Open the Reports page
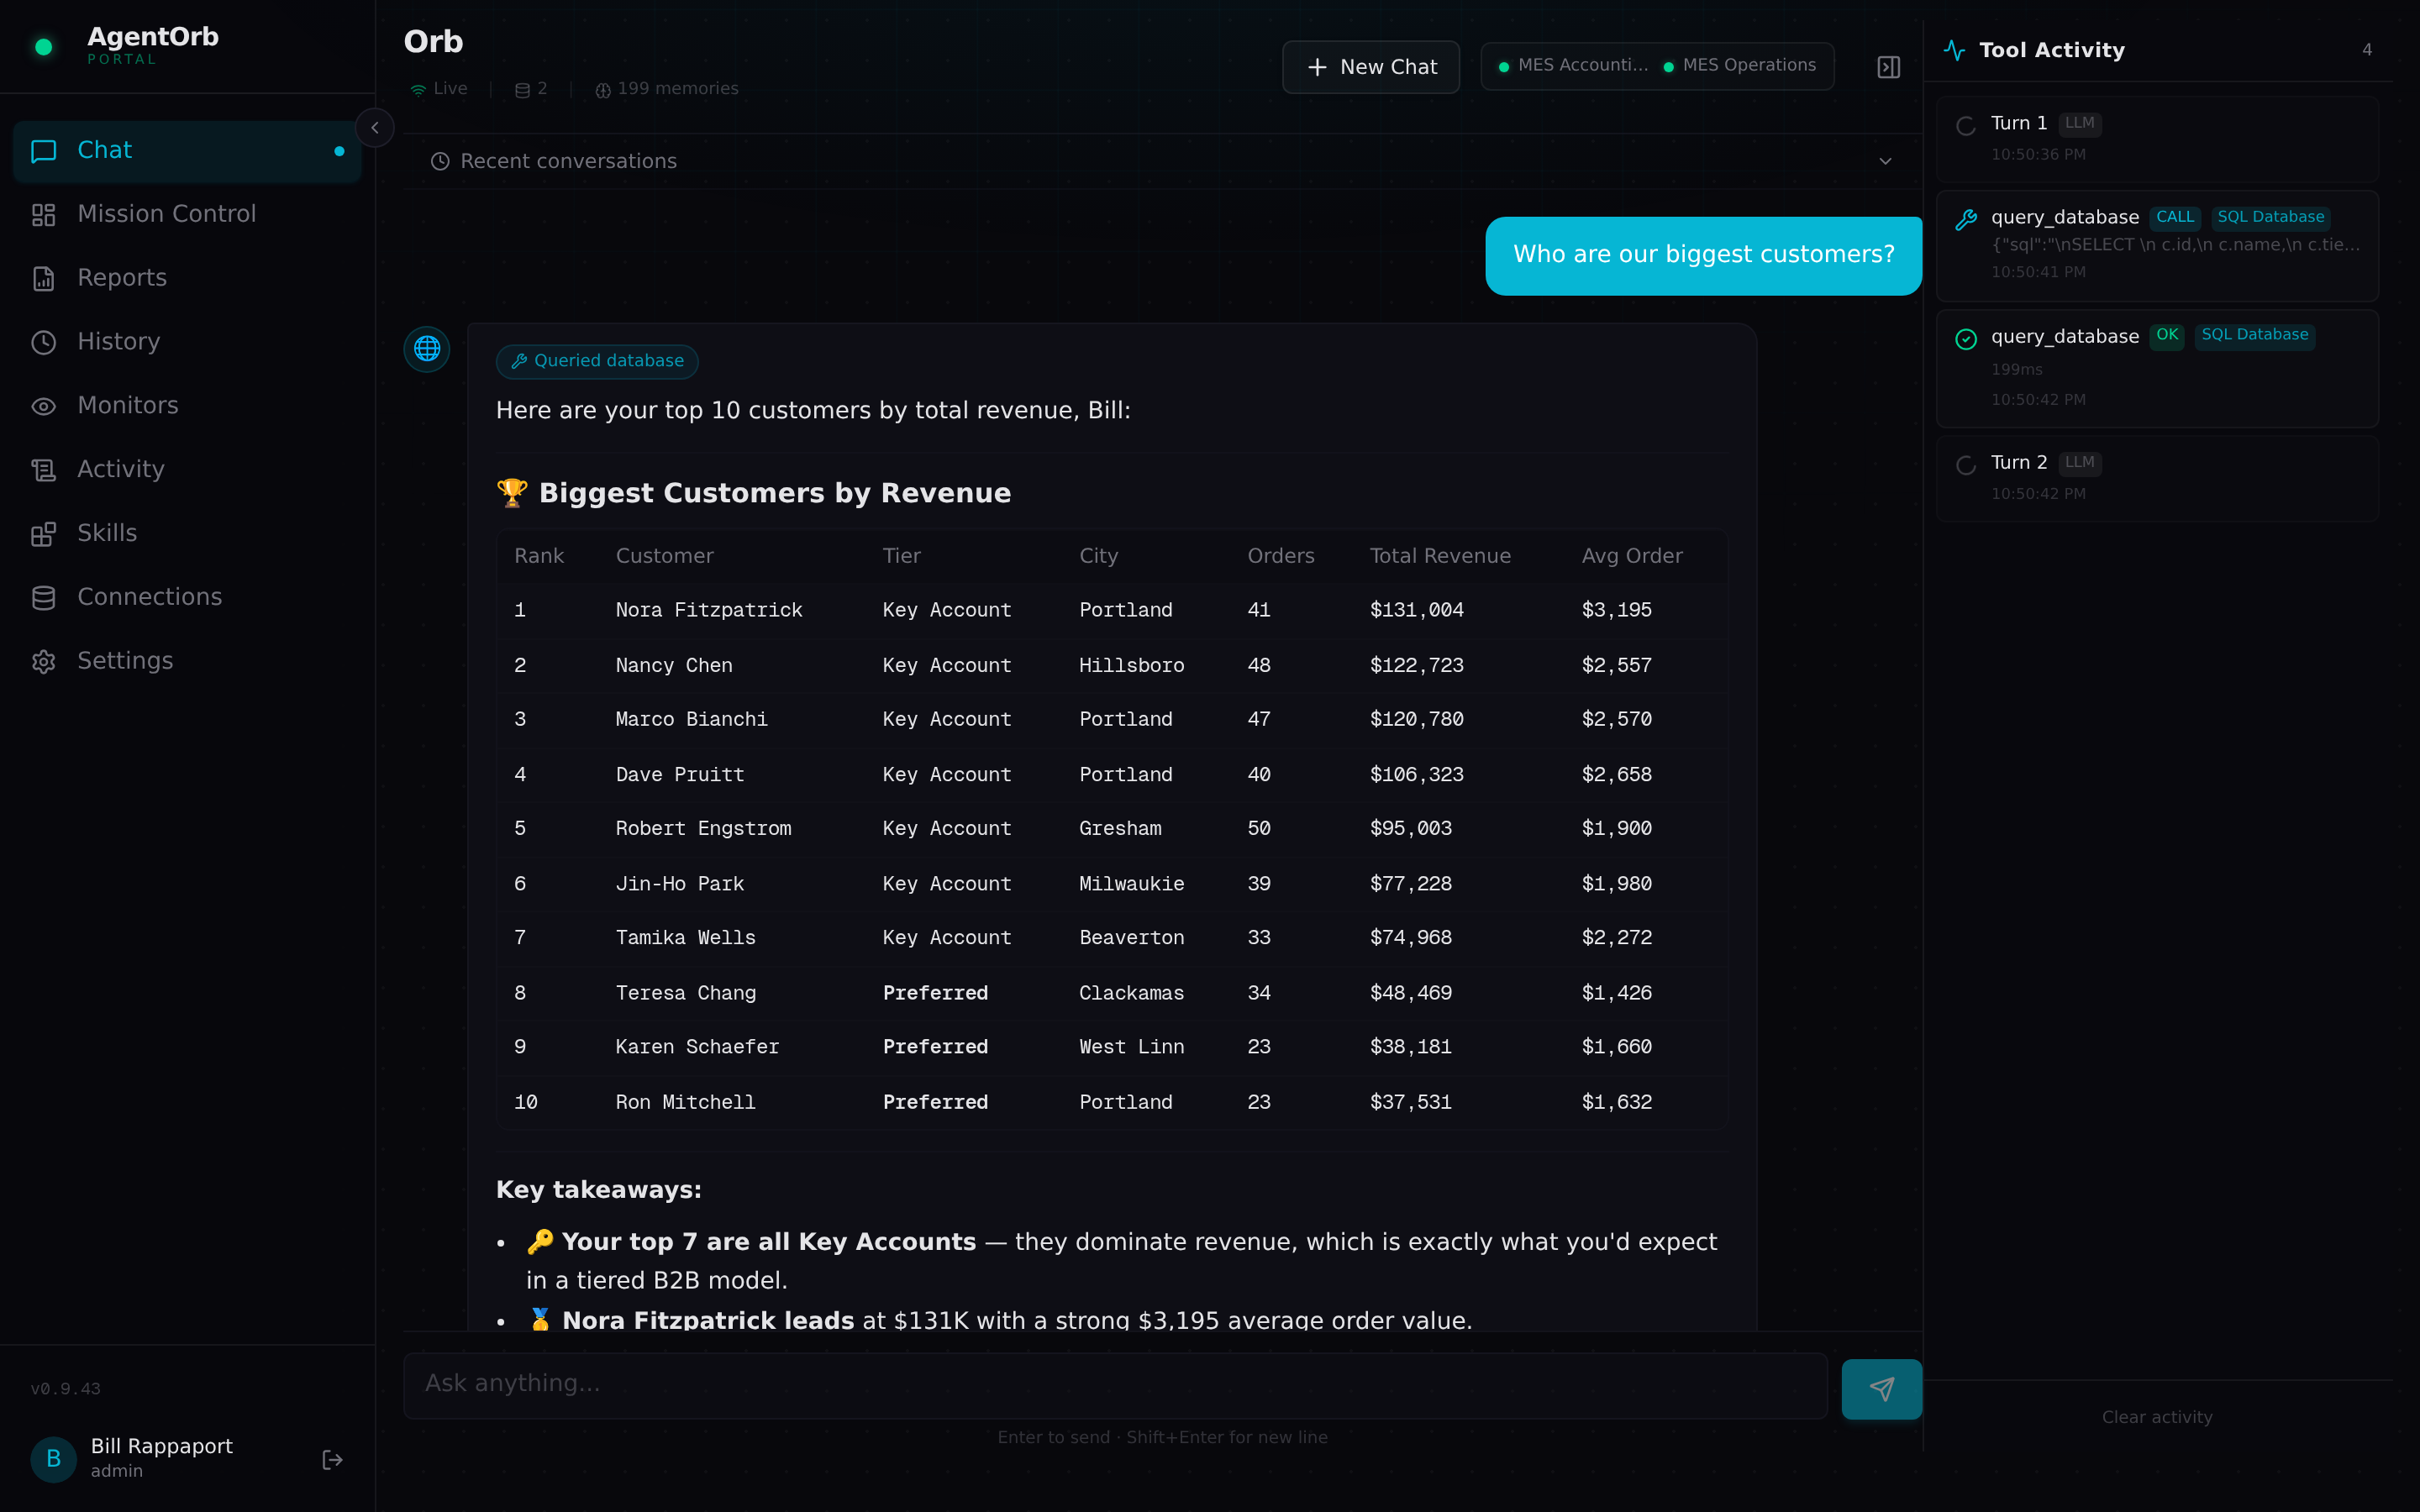This screenshot has width=2420, height=1512. 187,278
